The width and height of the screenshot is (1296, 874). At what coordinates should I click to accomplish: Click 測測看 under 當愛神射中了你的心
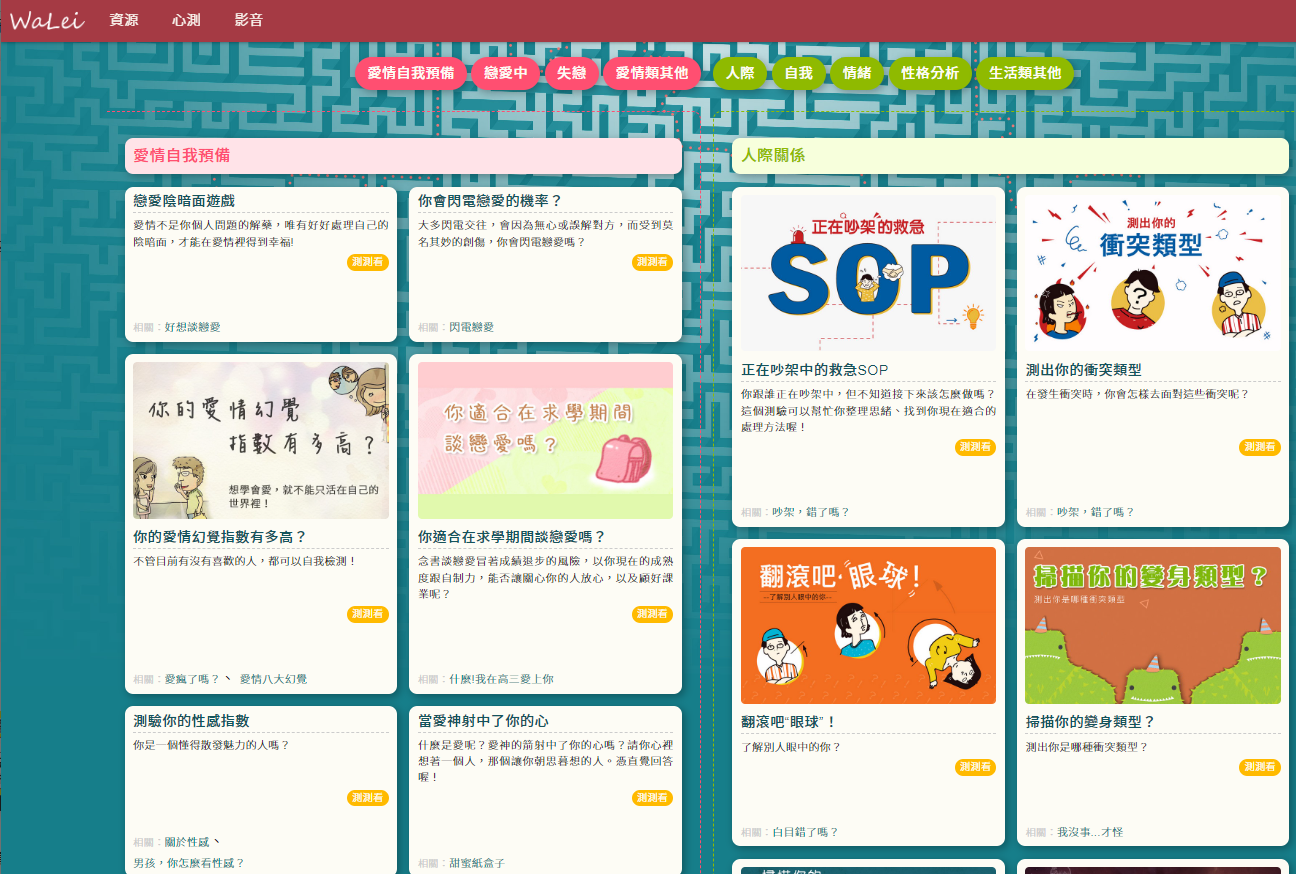pyautogui.click(x=652, y=798)
